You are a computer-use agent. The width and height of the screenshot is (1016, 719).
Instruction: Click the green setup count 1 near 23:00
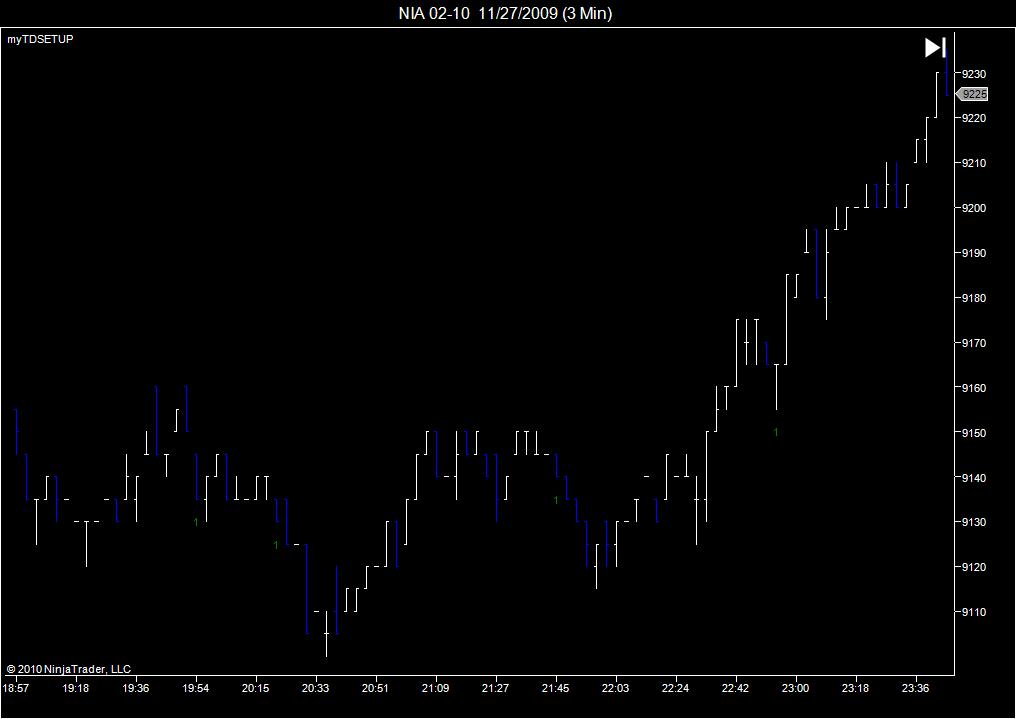(x=776, y=432)
